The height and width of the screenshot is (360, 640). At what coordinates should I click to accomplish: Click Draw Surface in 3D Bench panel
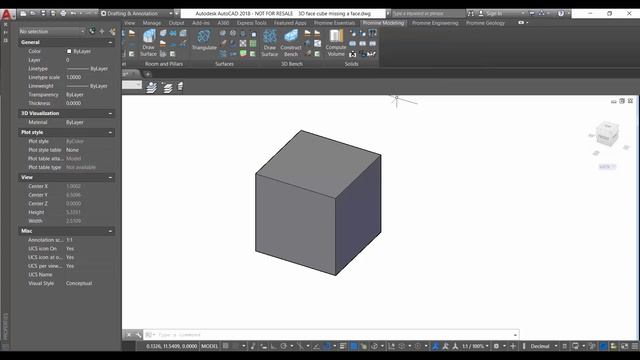coord(270,42)
